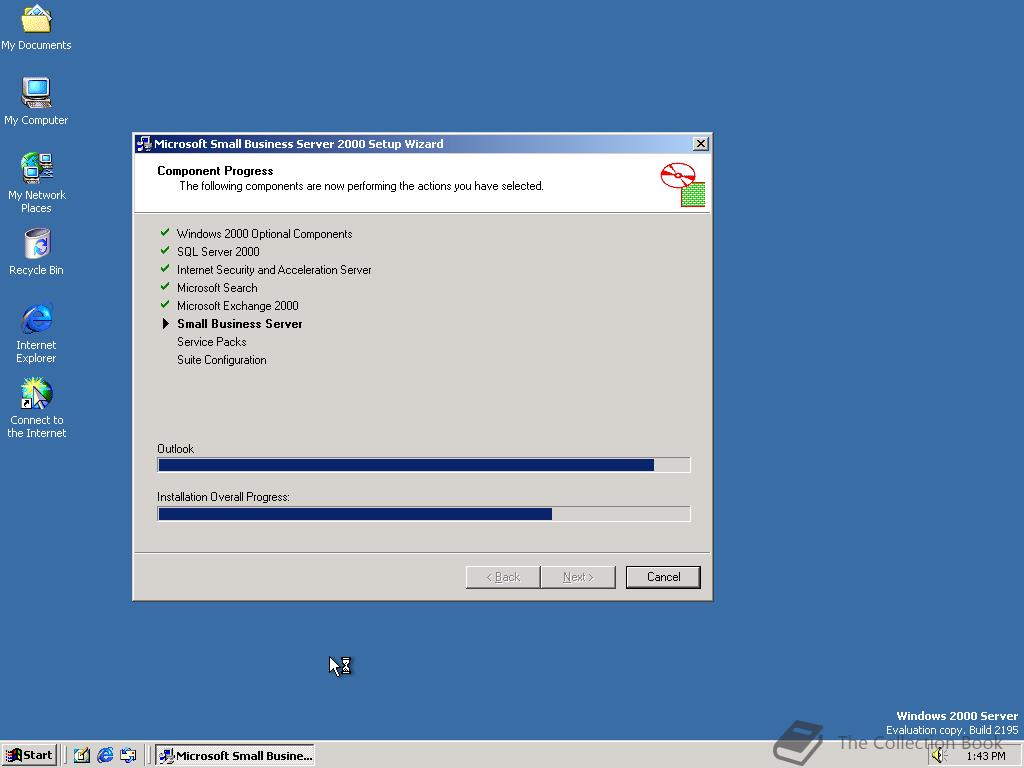Click the disabled Next button
The width and height of the screenshot is (1024, 768).
578,577
